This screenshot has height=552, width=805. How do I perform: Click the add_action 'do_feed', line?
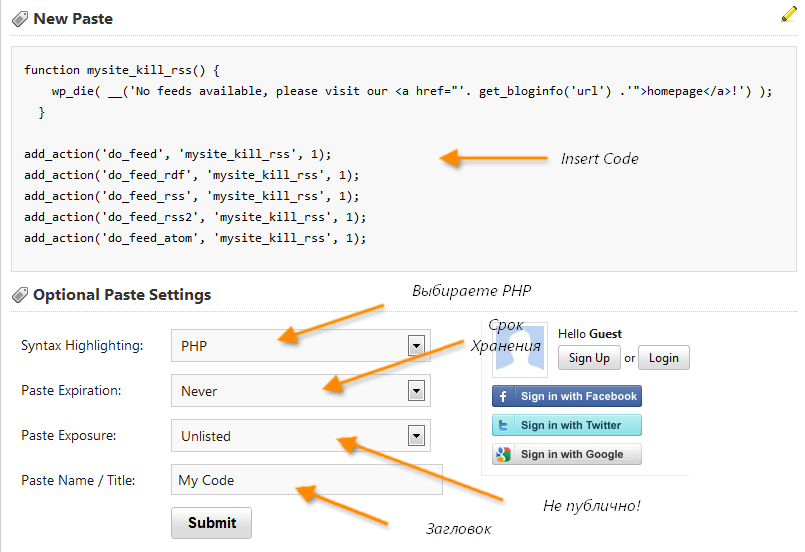pos(178,155)
